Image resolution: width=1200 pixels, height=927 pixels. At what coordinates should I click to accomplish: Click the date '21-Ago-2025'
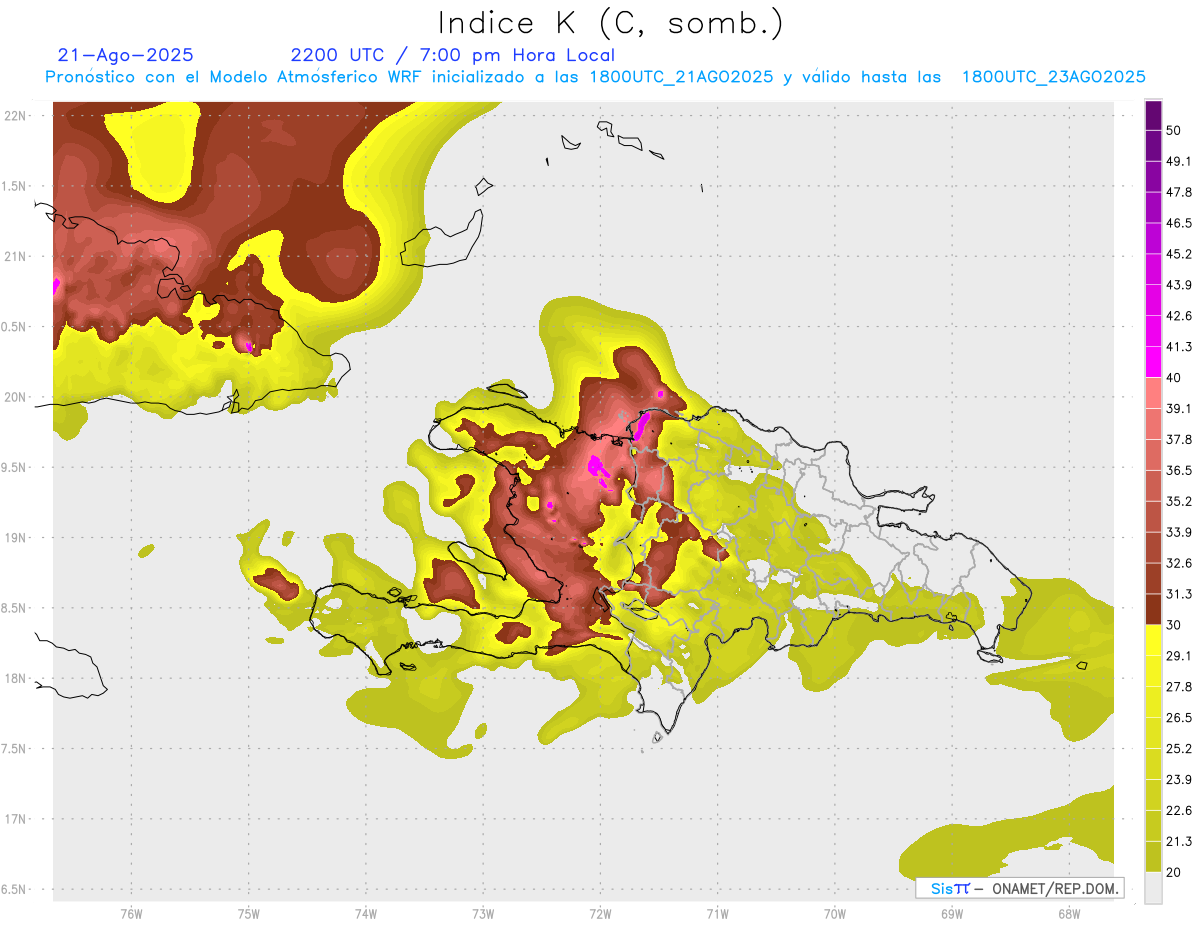pyautogui.click(x=126, y=55)
